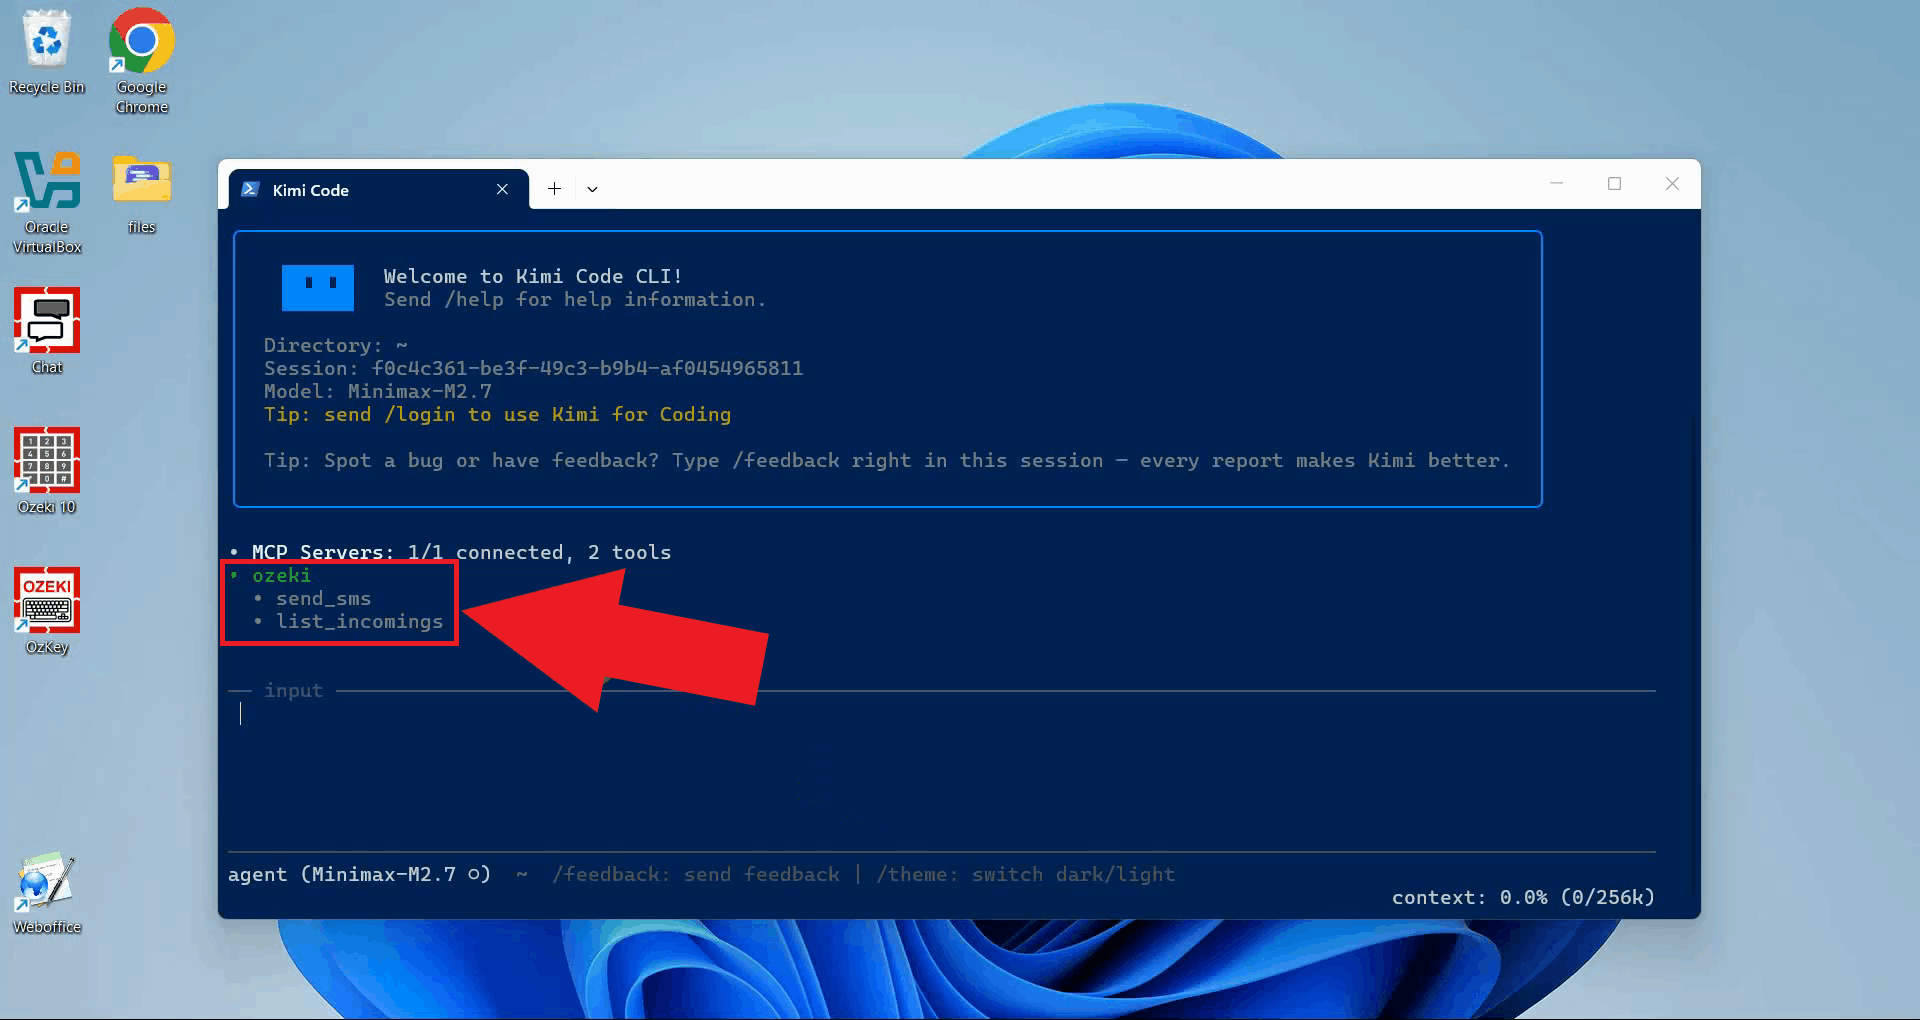Viewport: 1920px width, 1020px height.
Task: Click the Directory: ~ line
Action: pyautogui.click(x=335, y=345)
